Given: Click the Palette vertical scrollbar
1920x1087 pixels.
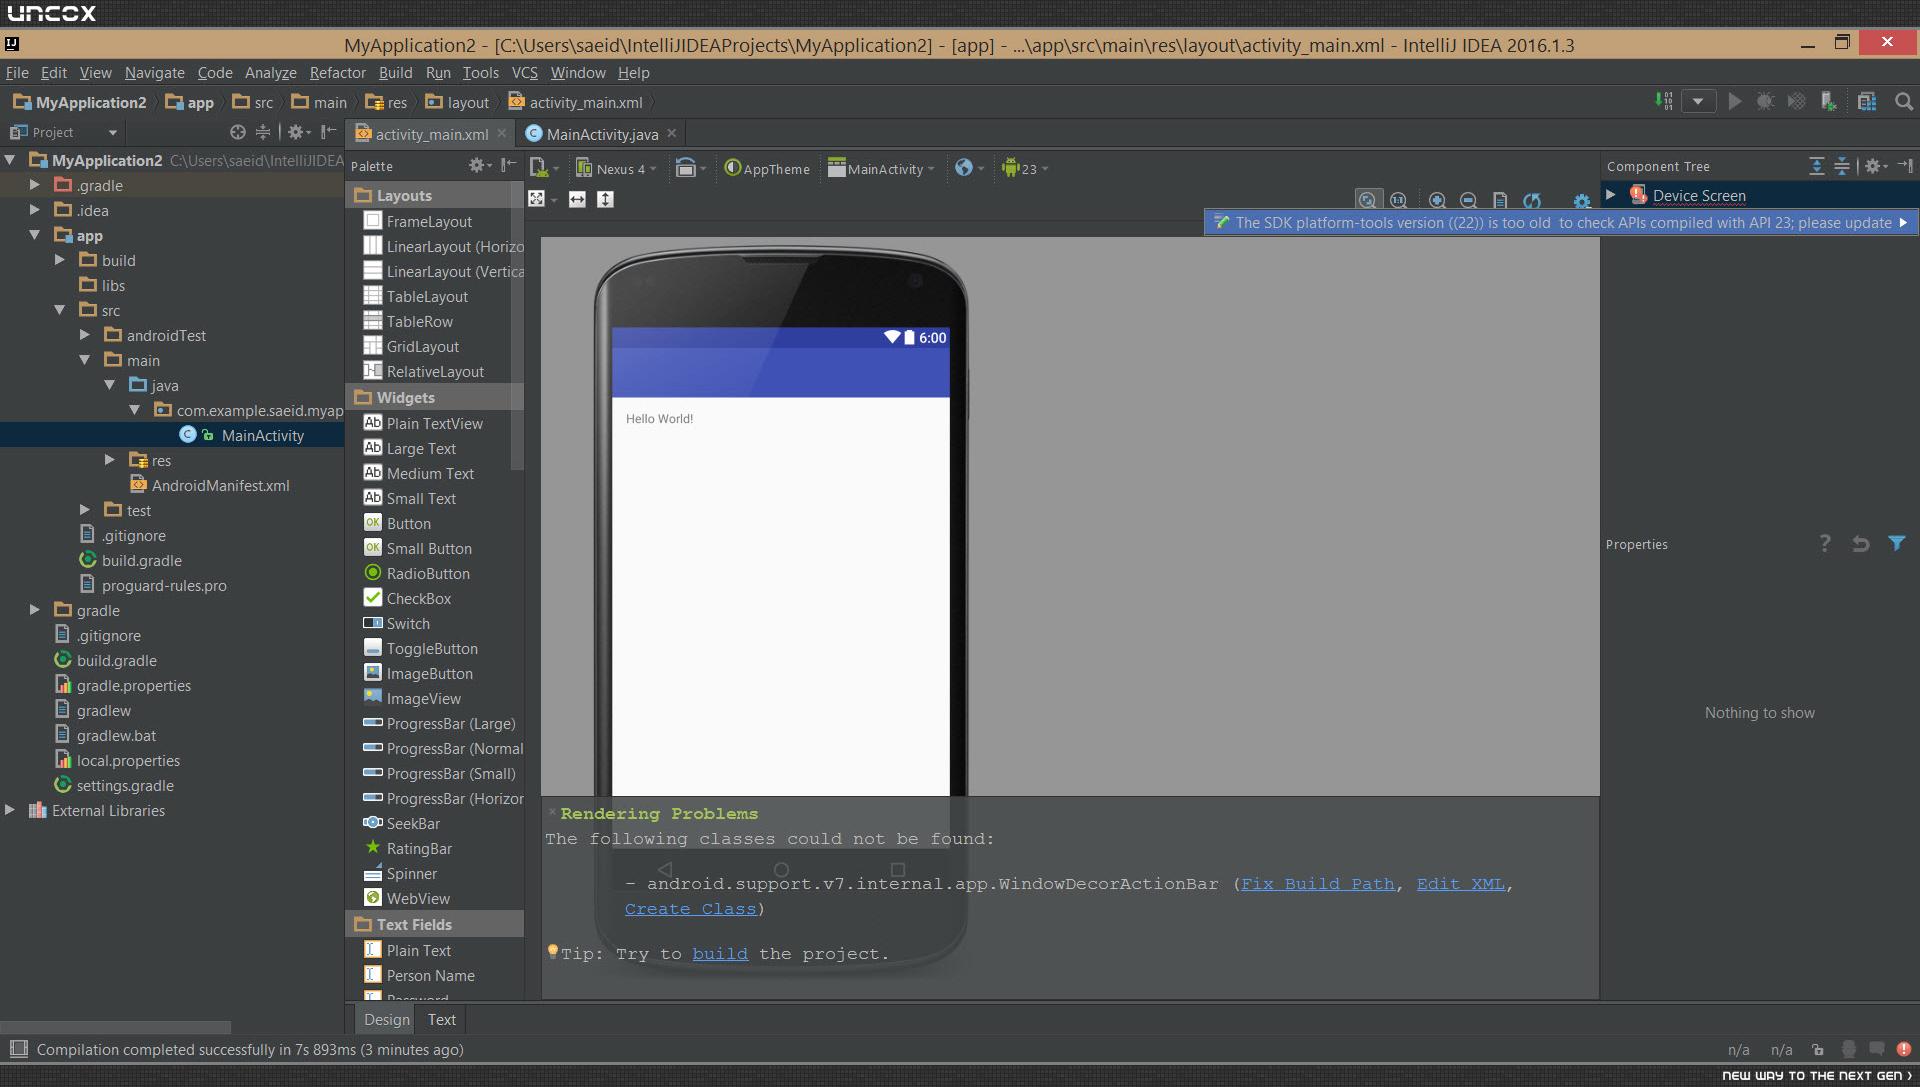Looking at the screenshot, I should [x=517, y=325].
